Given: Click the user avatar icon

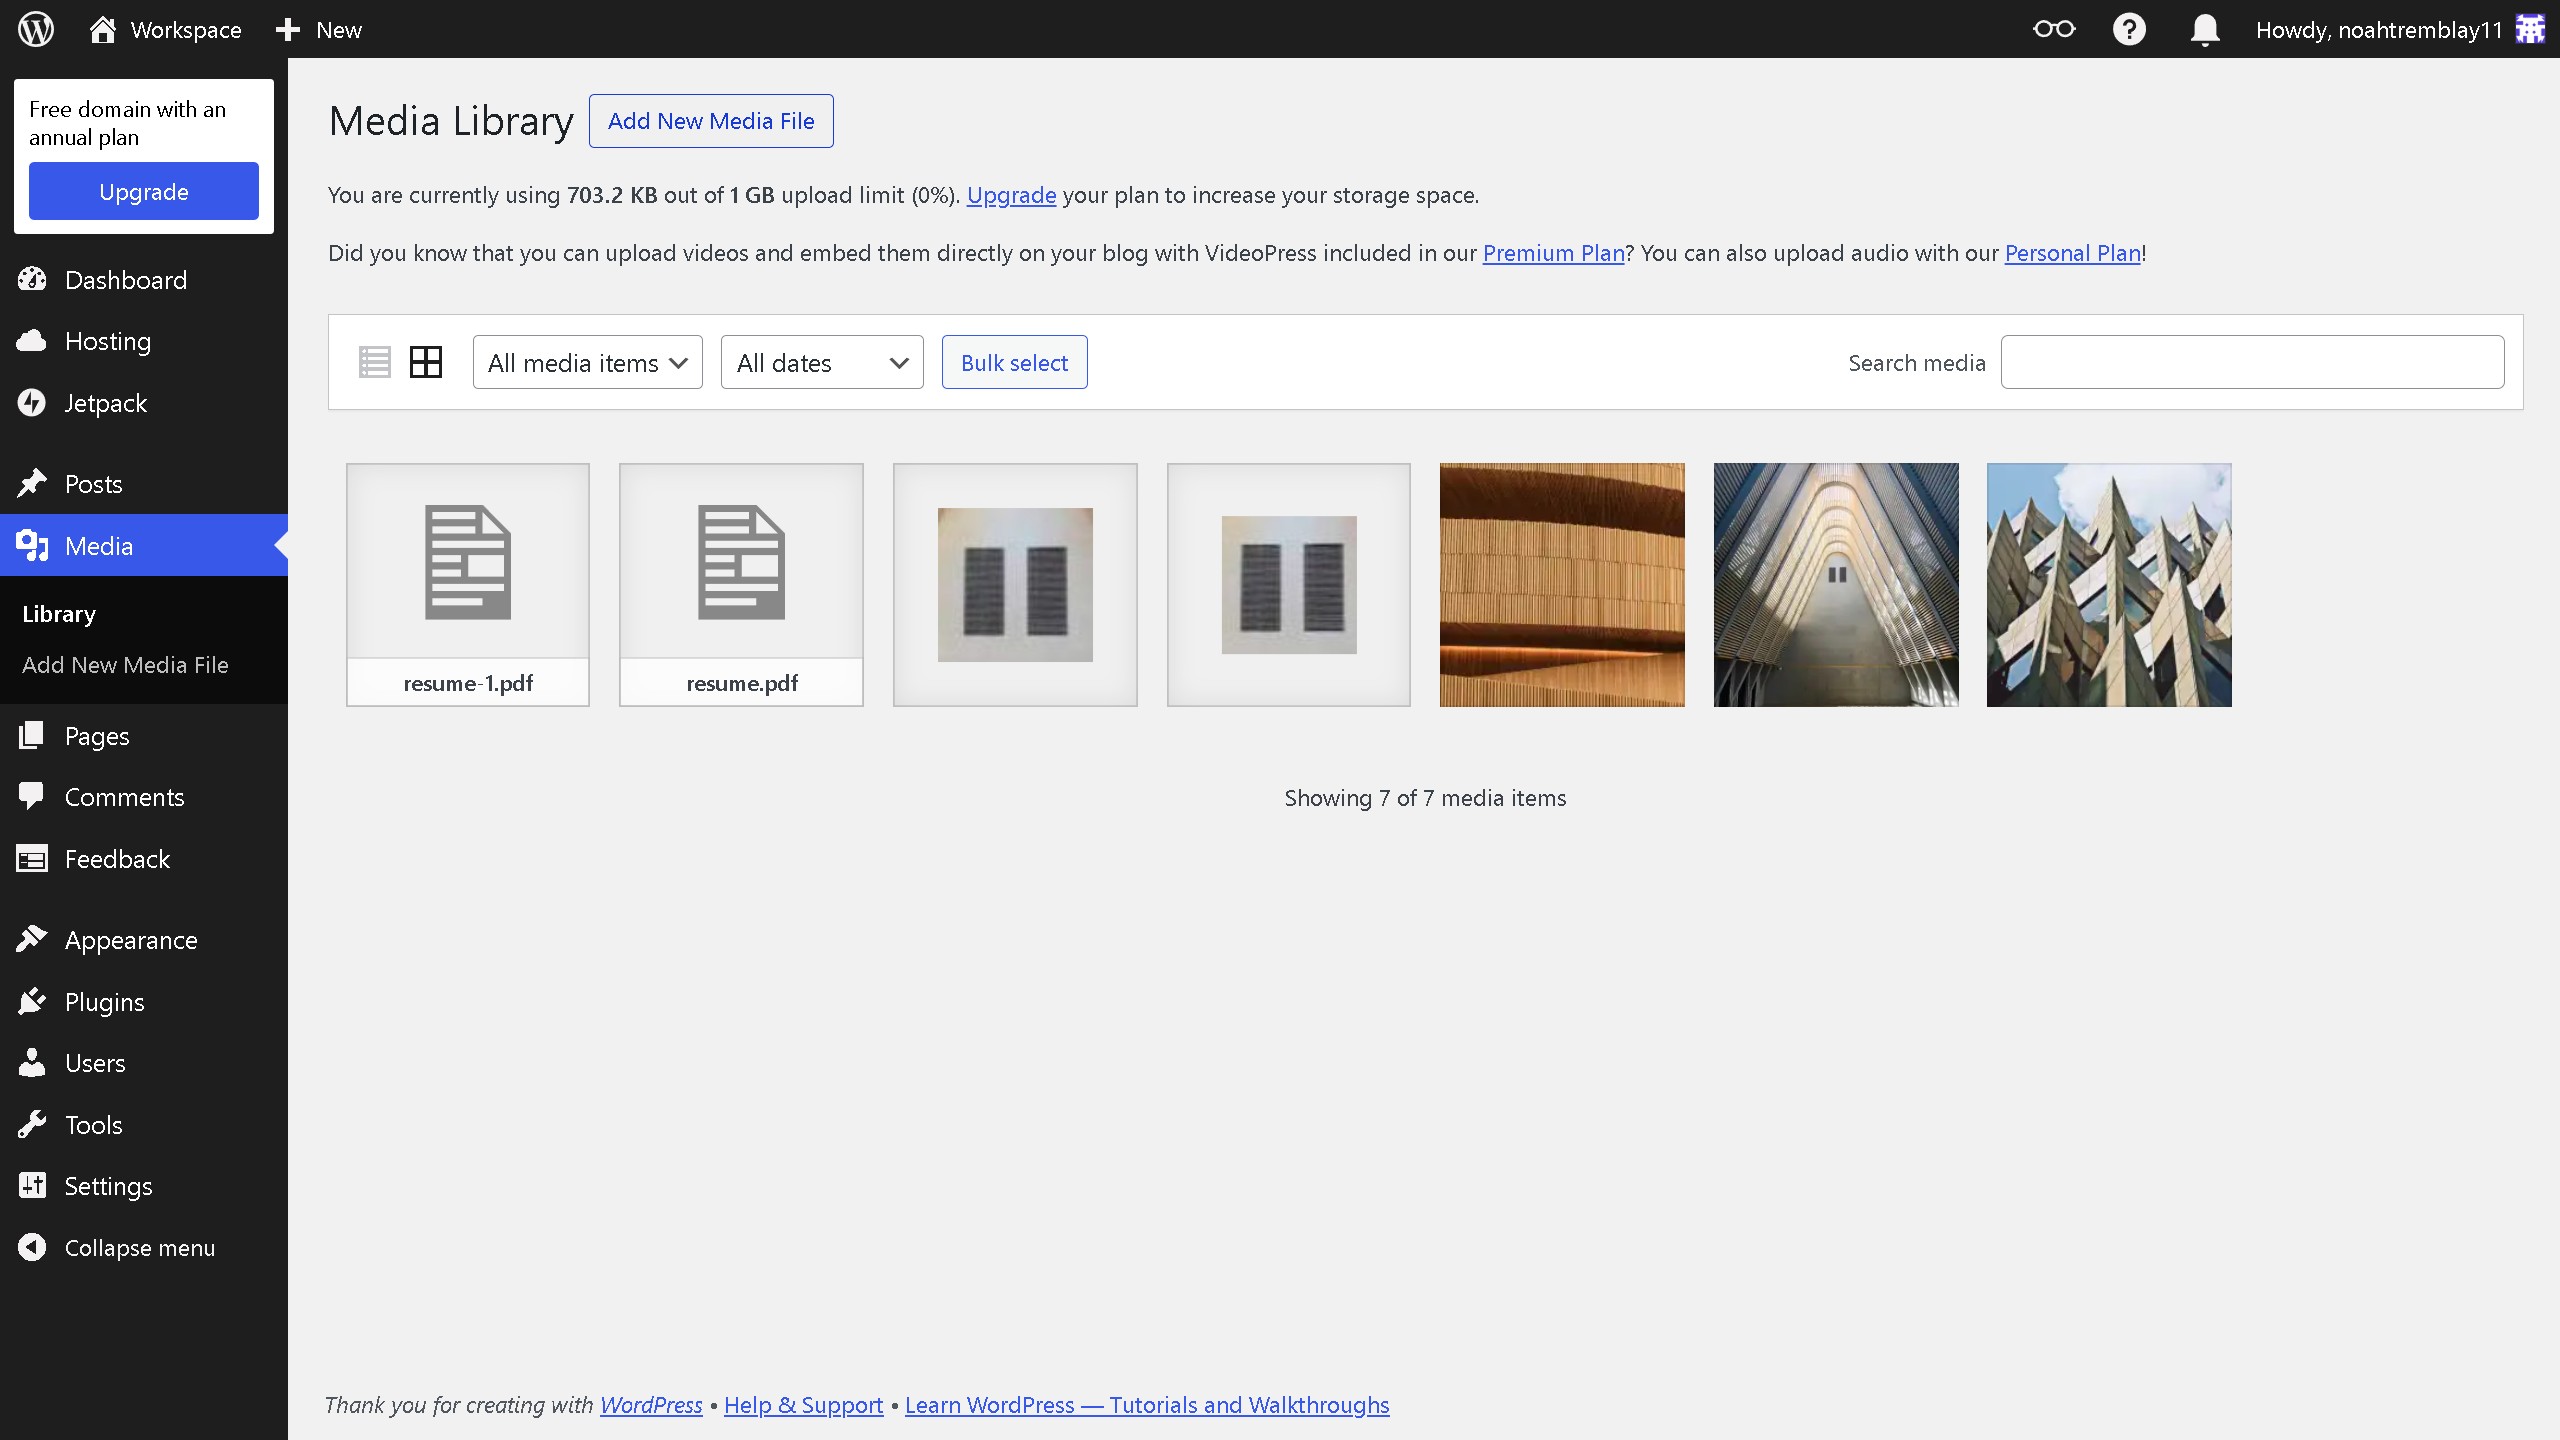Looking at the screenshot, I should point(2530,29).
